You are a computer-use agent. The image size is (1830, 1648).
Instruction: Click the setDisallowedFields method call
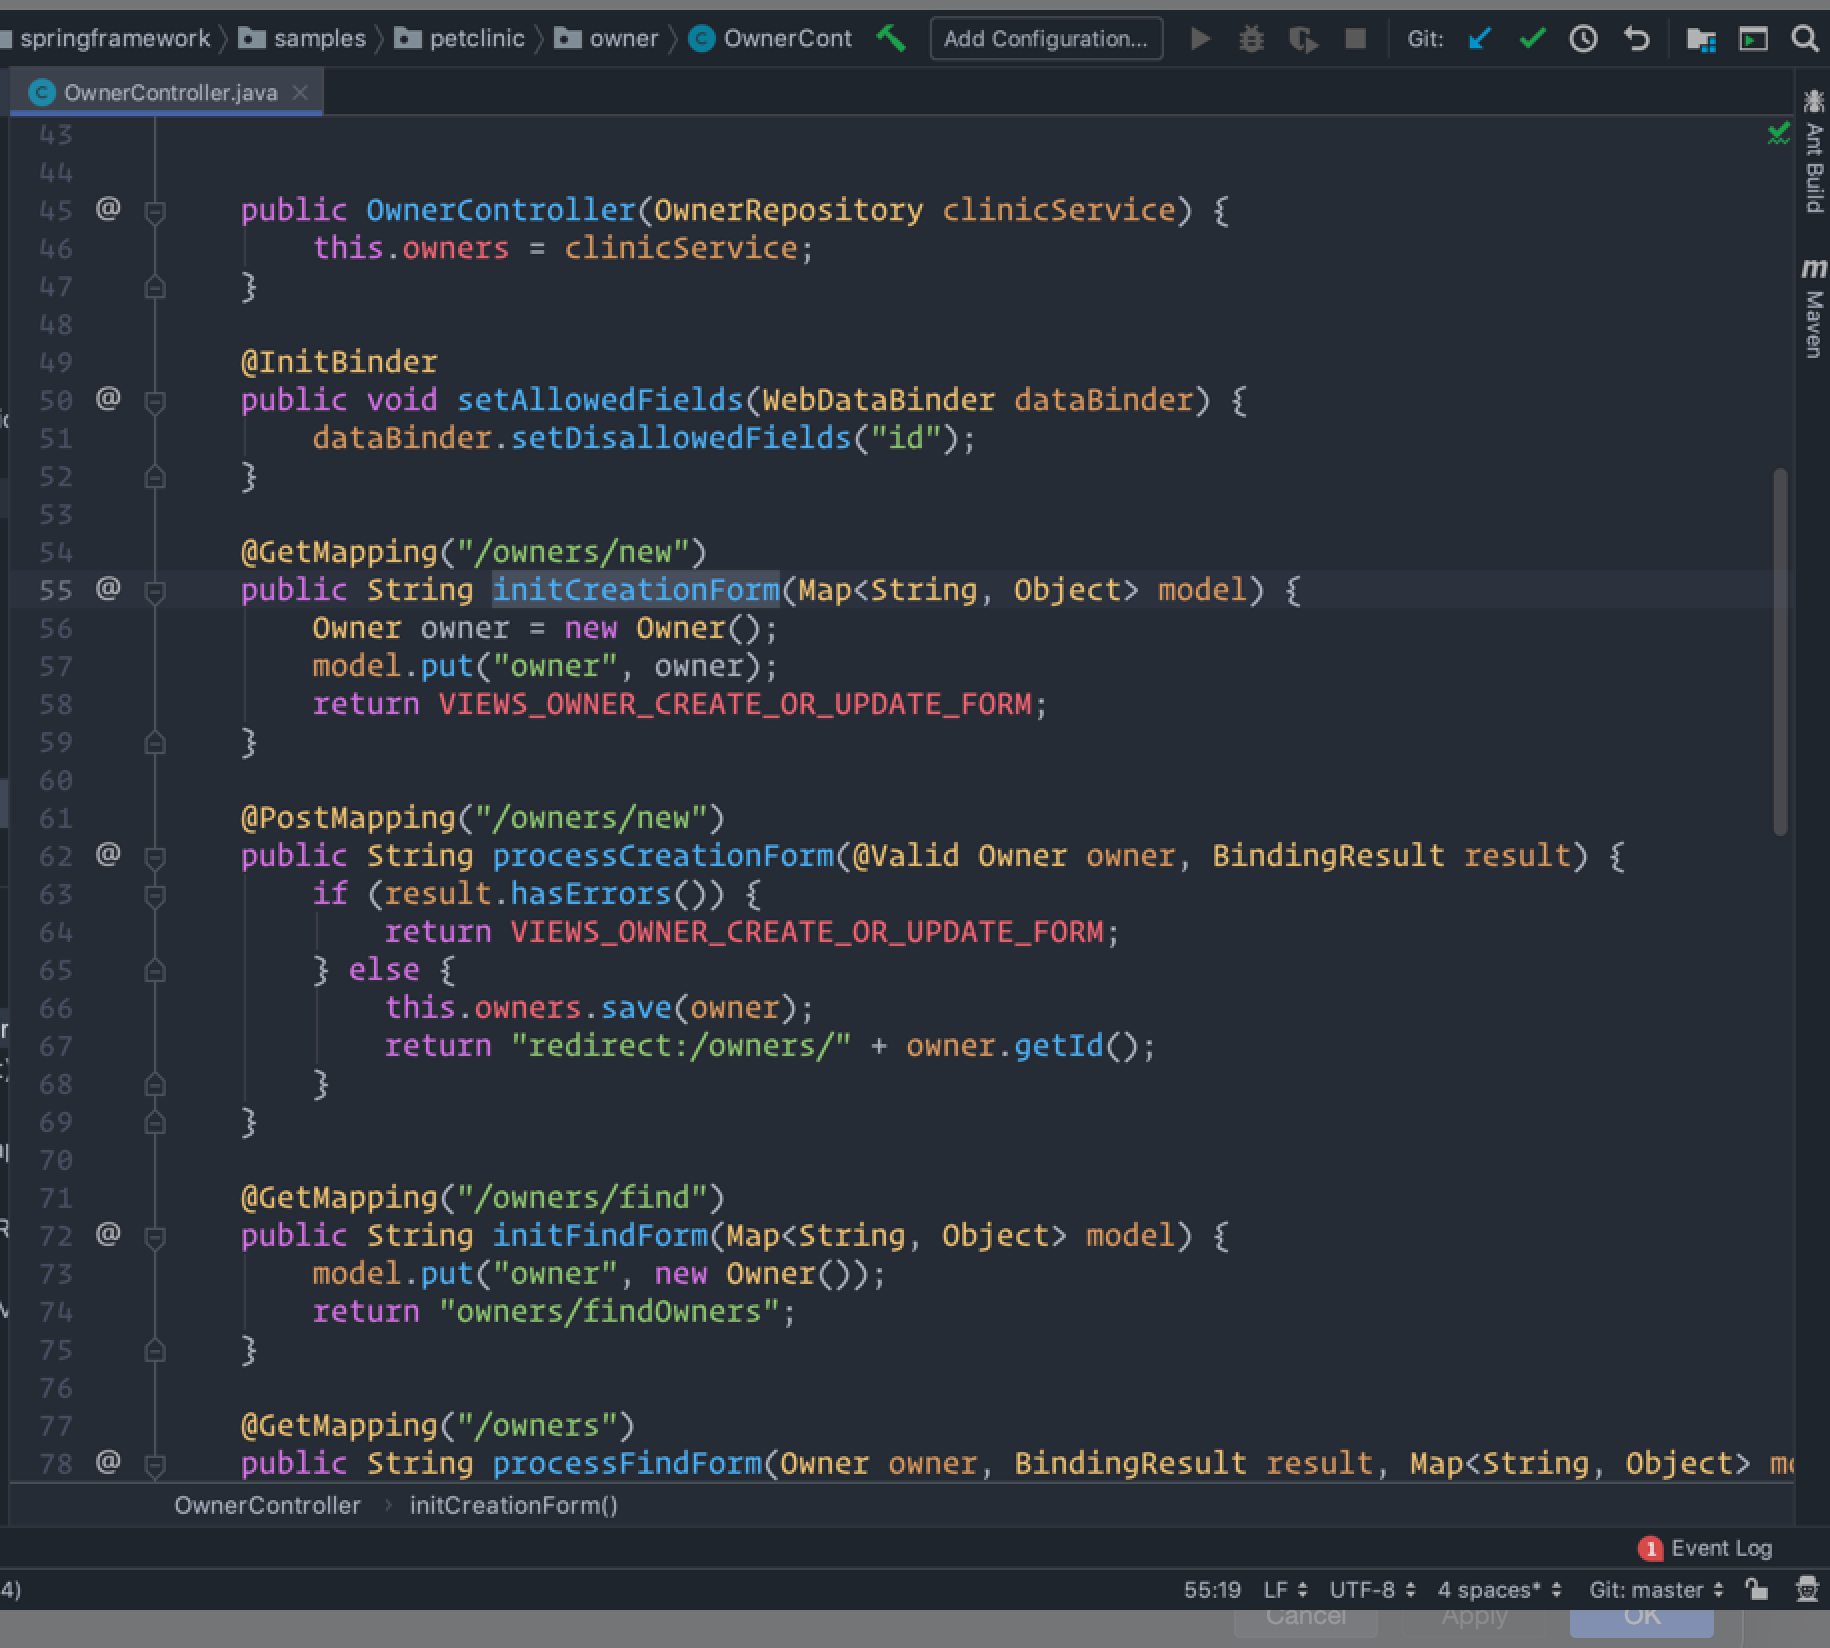click(x=680, y=438)
